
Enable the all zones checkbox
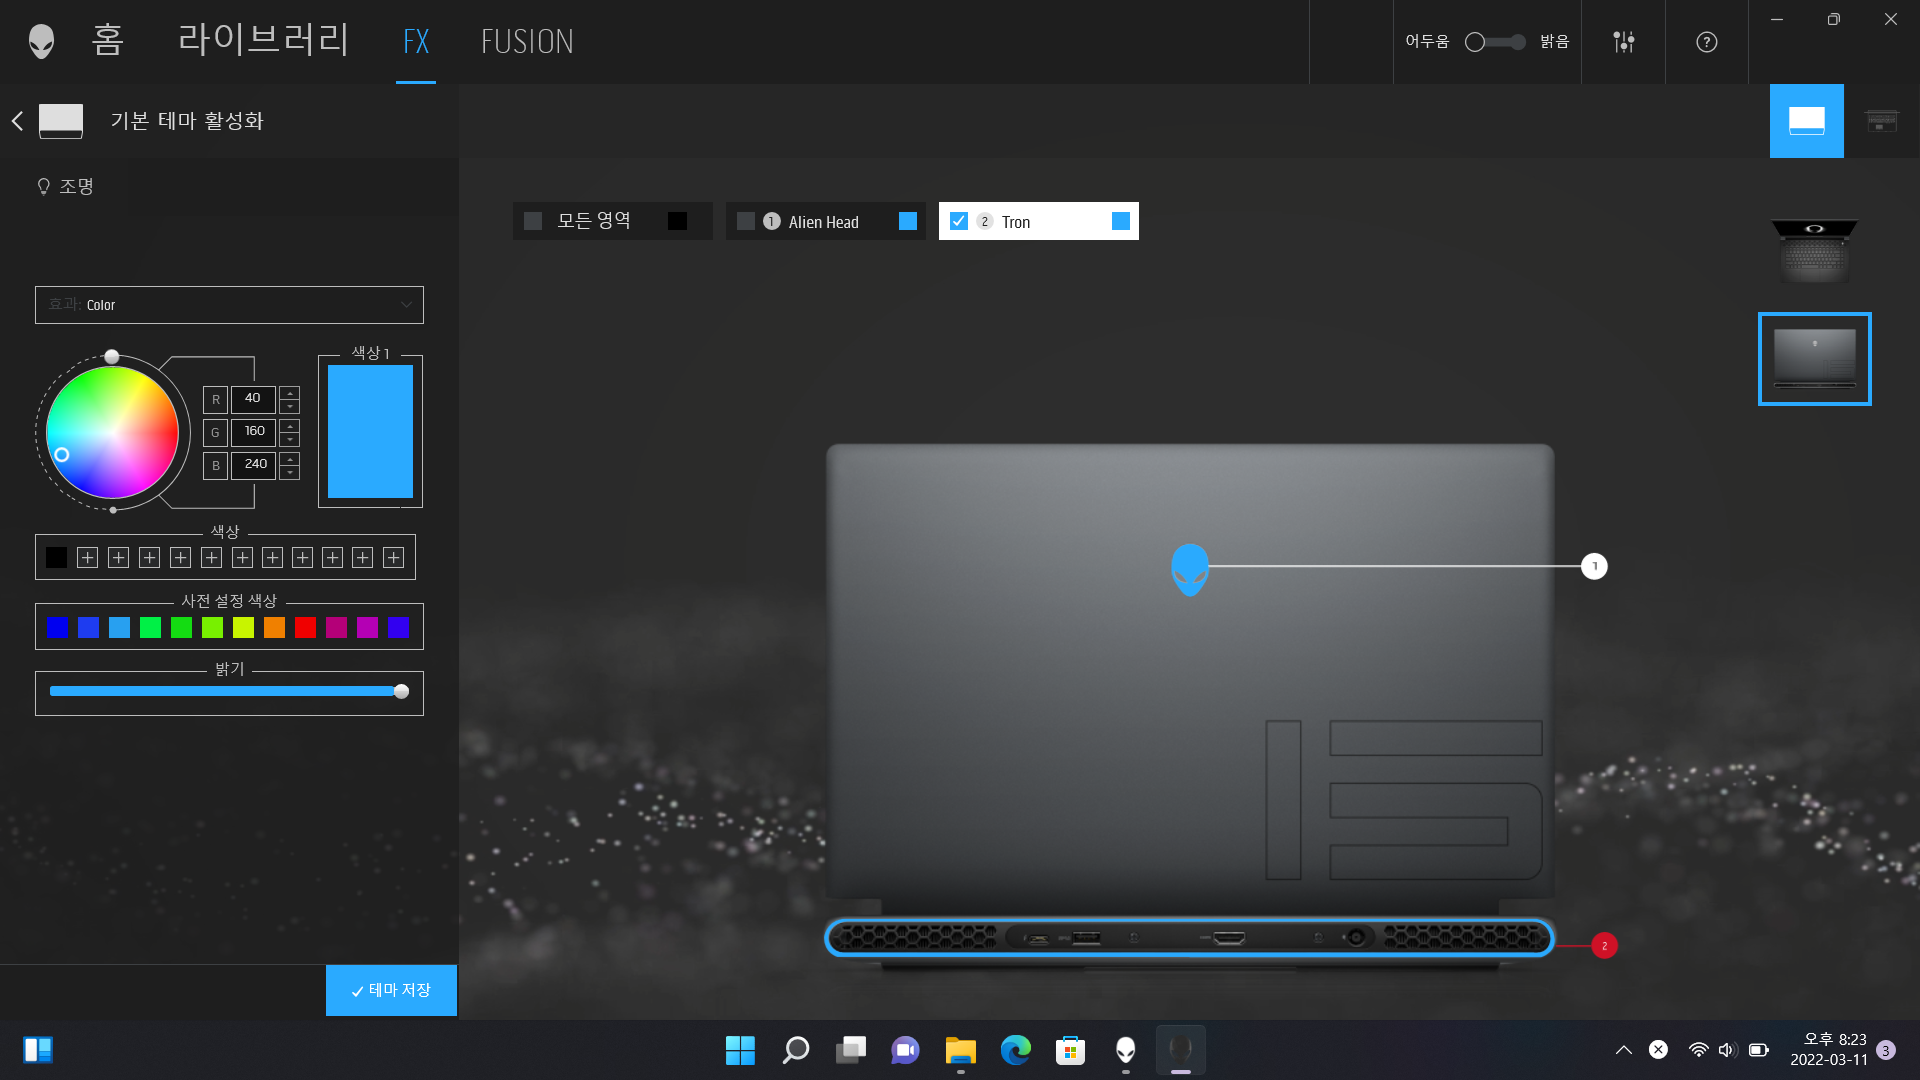pos(533,221)
